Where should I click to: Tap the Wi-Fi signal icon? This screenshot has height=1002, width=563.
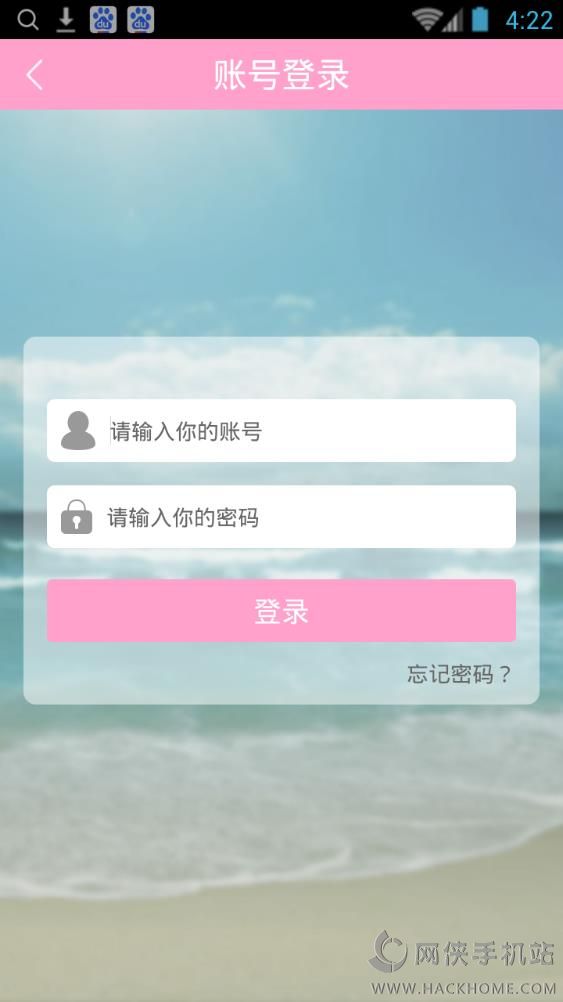click(x=426, y=20)
